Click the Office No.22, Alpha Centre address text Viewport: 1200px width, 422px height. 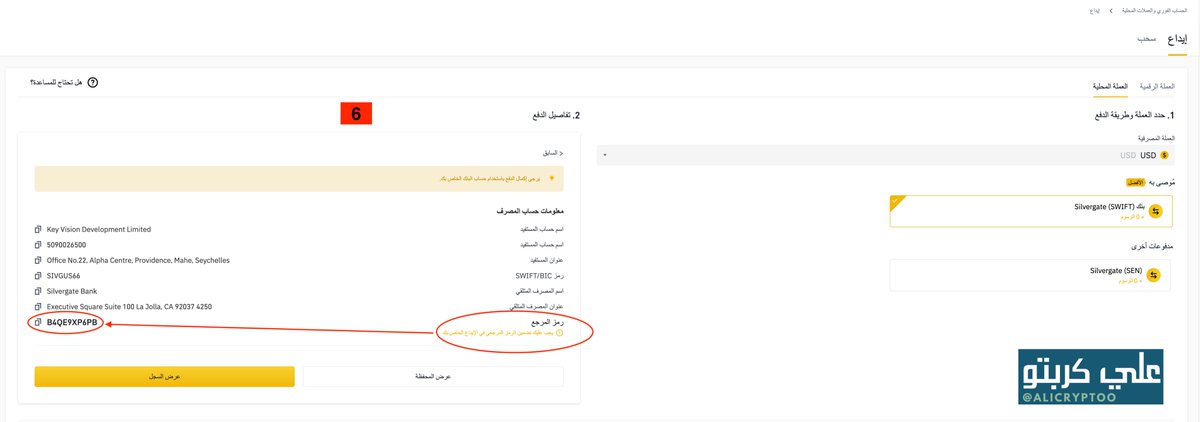[138, 260]
